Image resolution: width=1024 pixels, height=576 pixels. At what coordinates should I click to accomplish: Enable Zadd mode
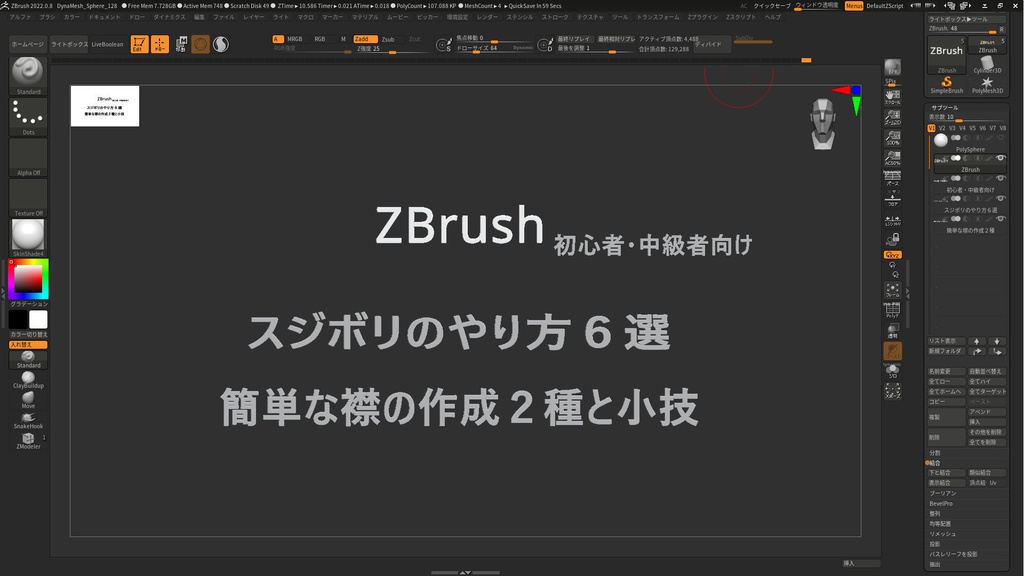point(364,39)
